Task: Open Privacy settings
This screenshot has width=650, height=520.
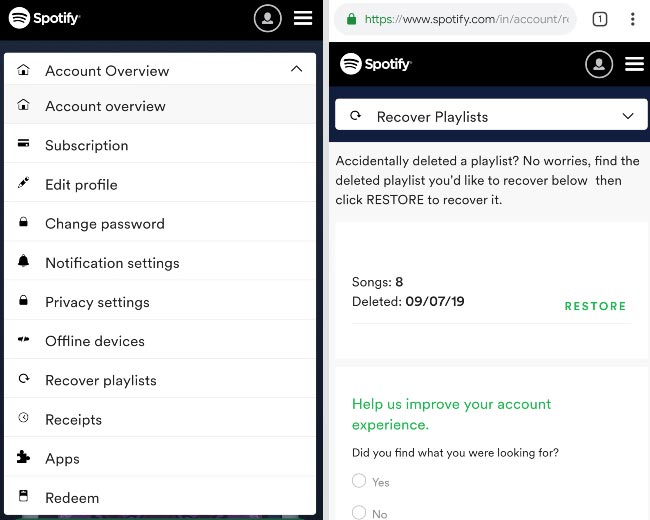Action: (x=160, y=301)
